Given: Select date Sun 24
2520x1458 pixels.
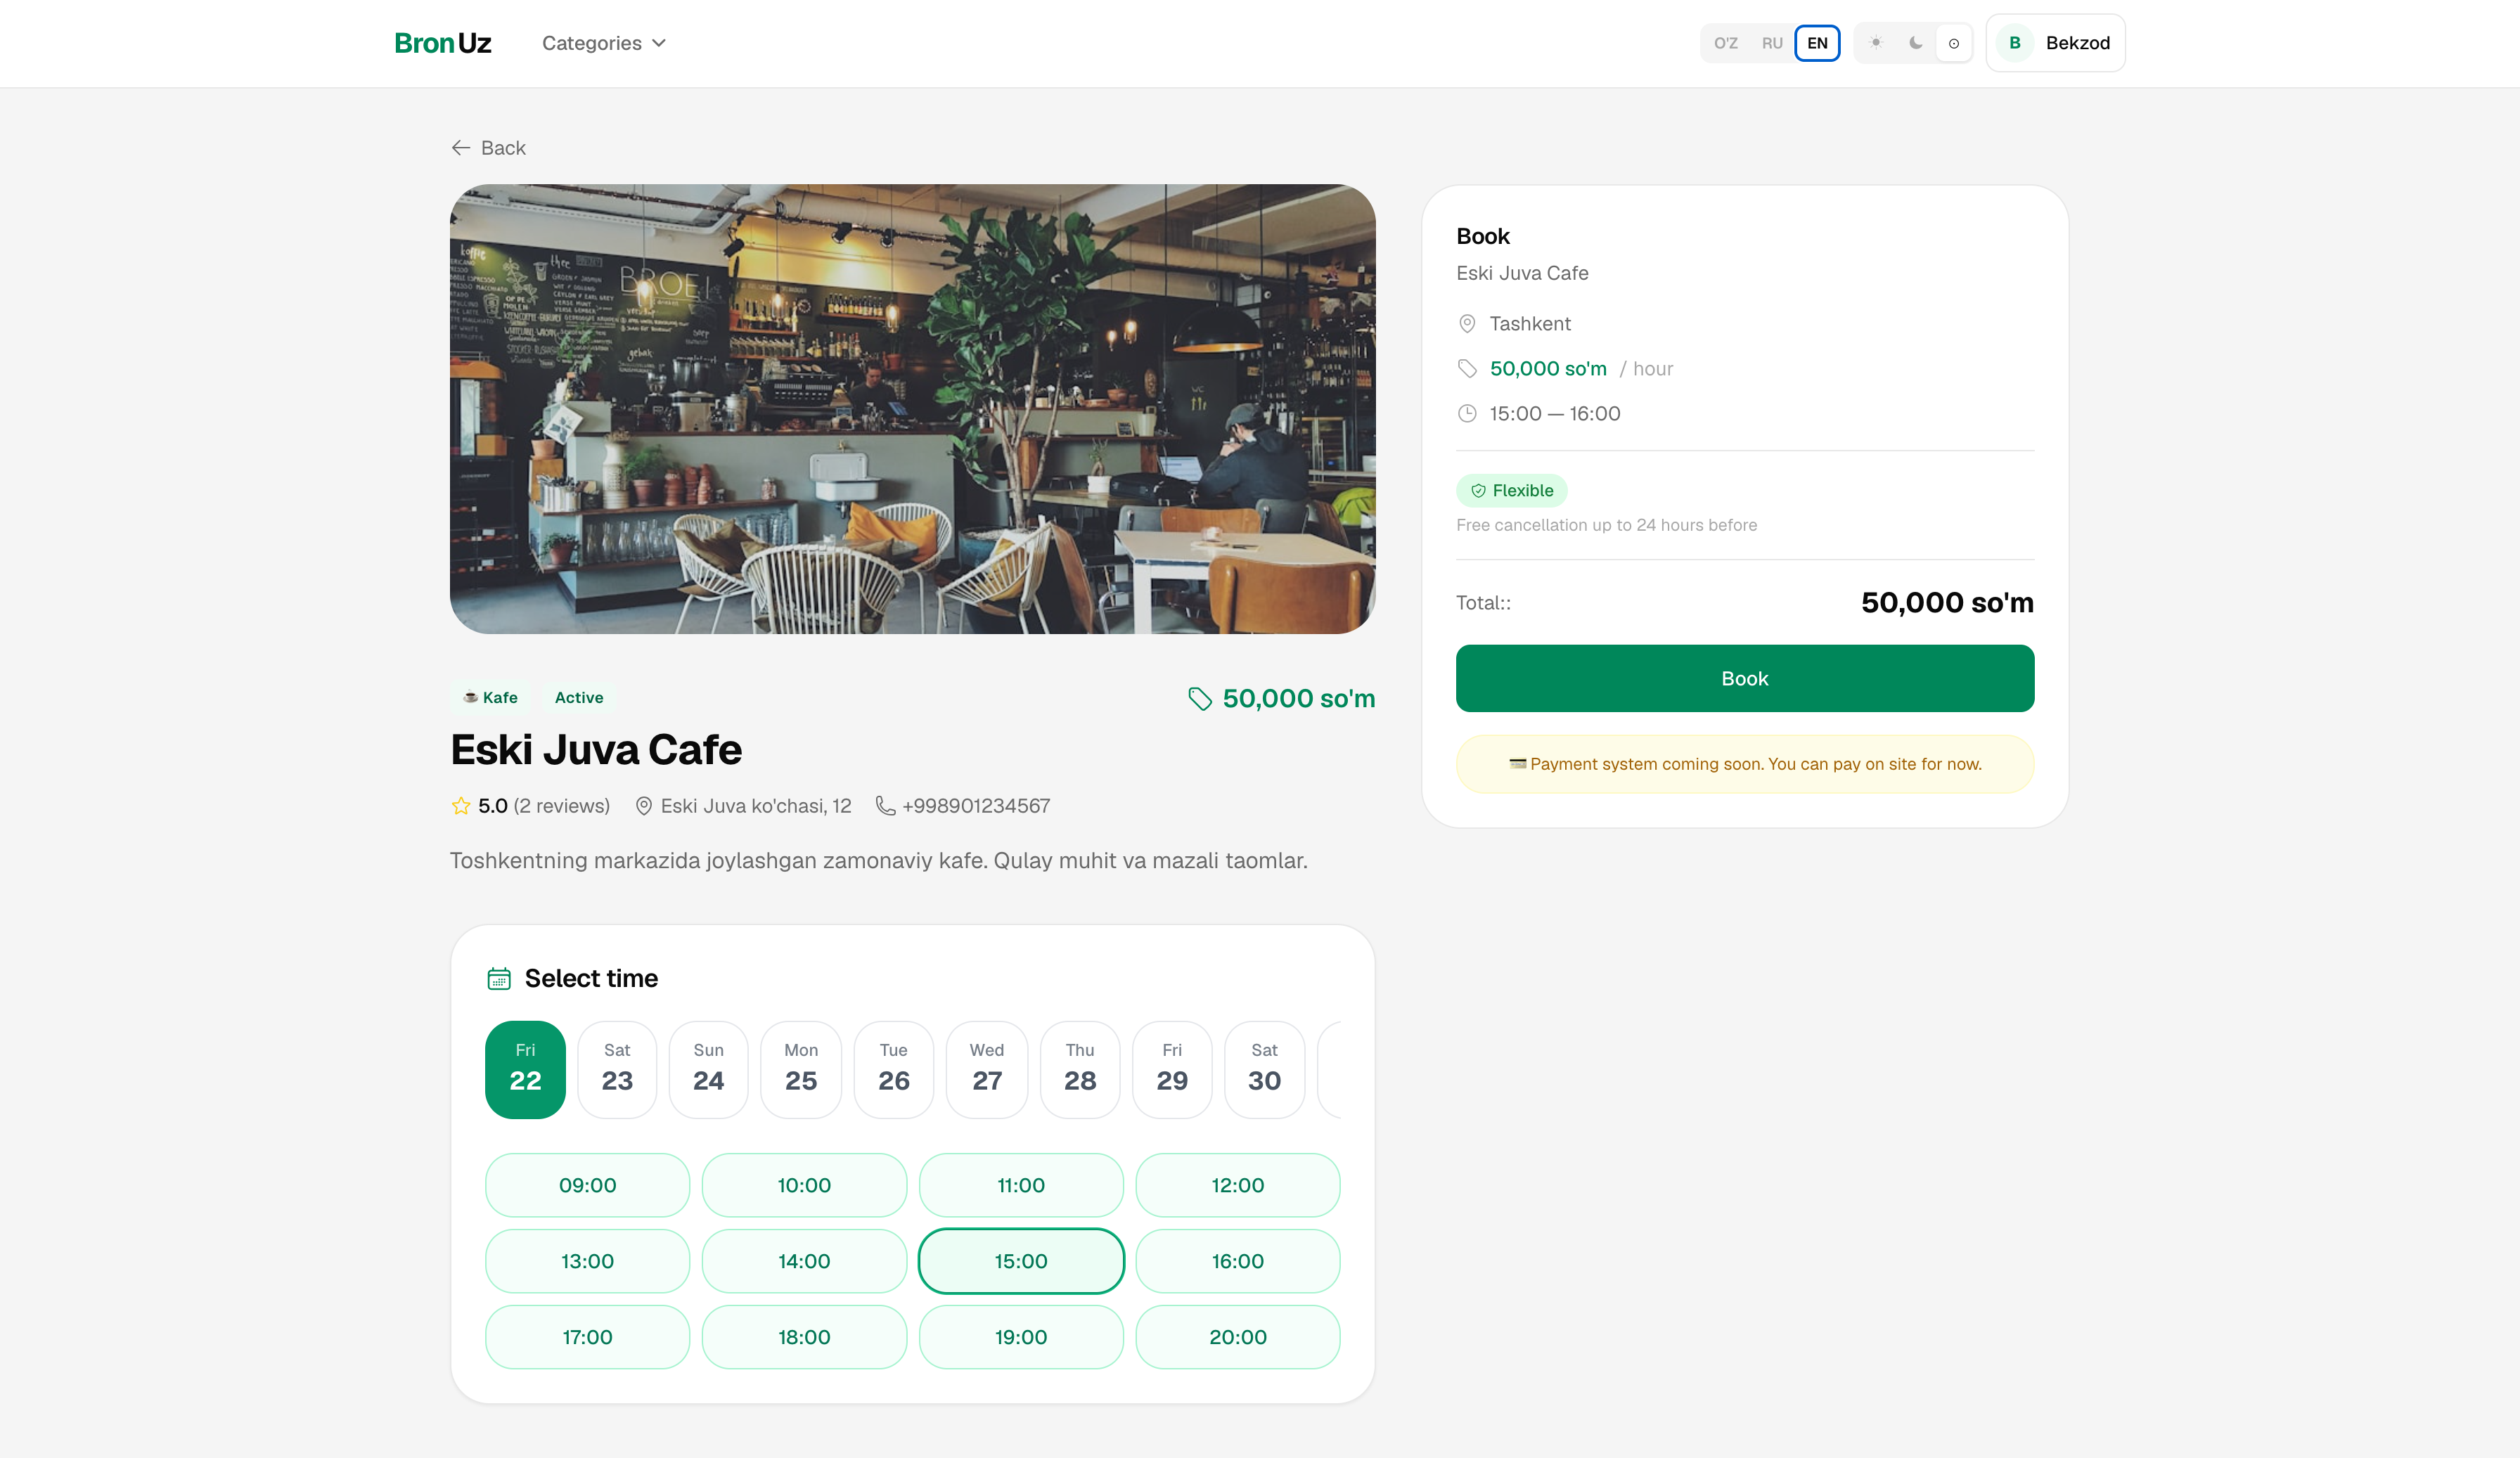Looking at the screenshot, I should pos(708,1069).
